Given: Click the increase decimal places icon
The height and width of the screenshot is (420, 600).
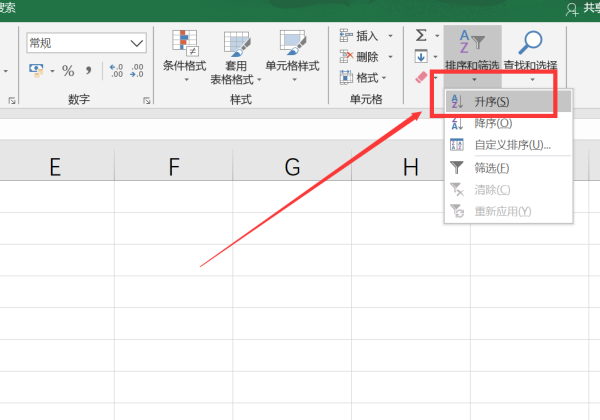Looking at the screenshot, I should (115, 71).
